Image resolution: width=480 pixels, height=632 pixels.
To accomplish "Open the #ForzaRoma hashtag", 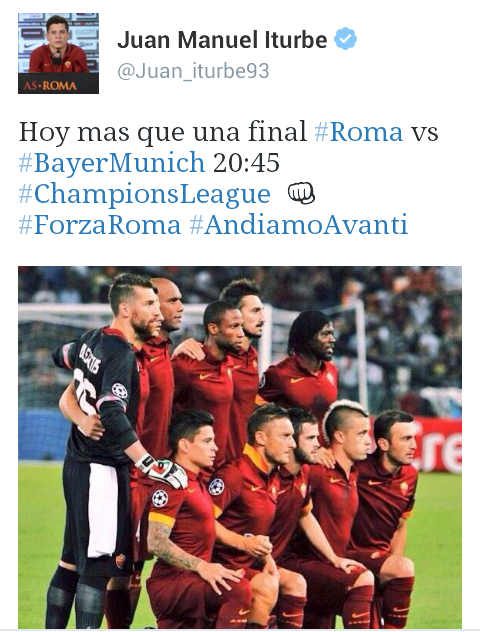I will (100, 225).
